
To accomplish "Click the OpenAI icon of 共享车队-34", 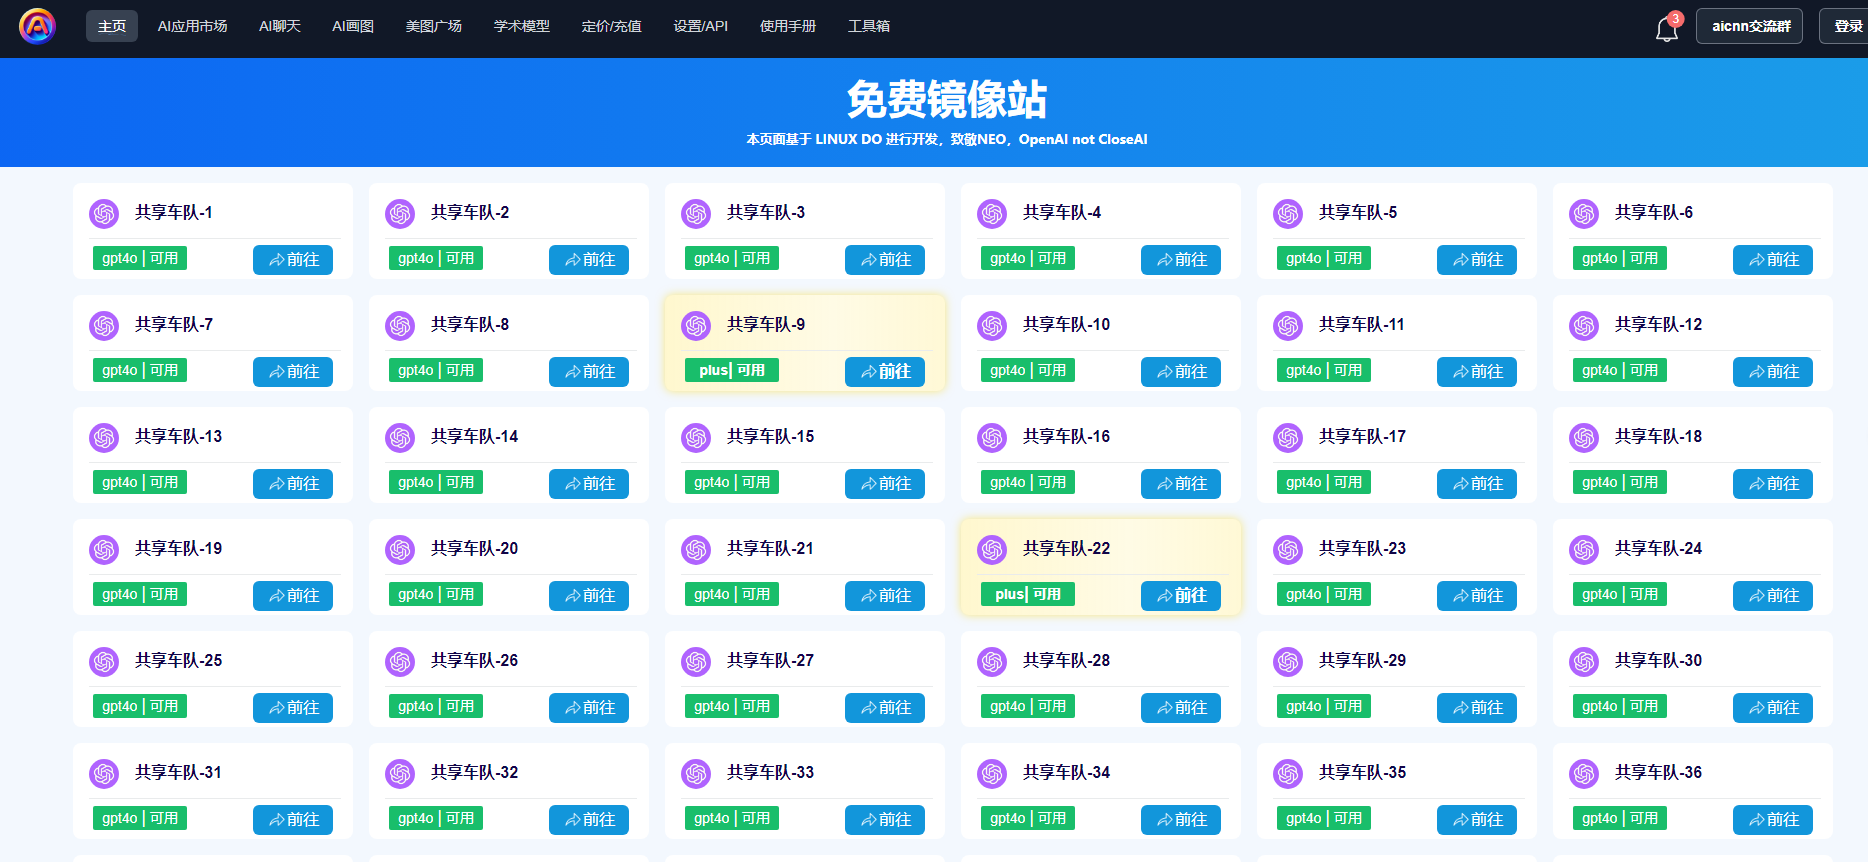I will pos(992,773).
